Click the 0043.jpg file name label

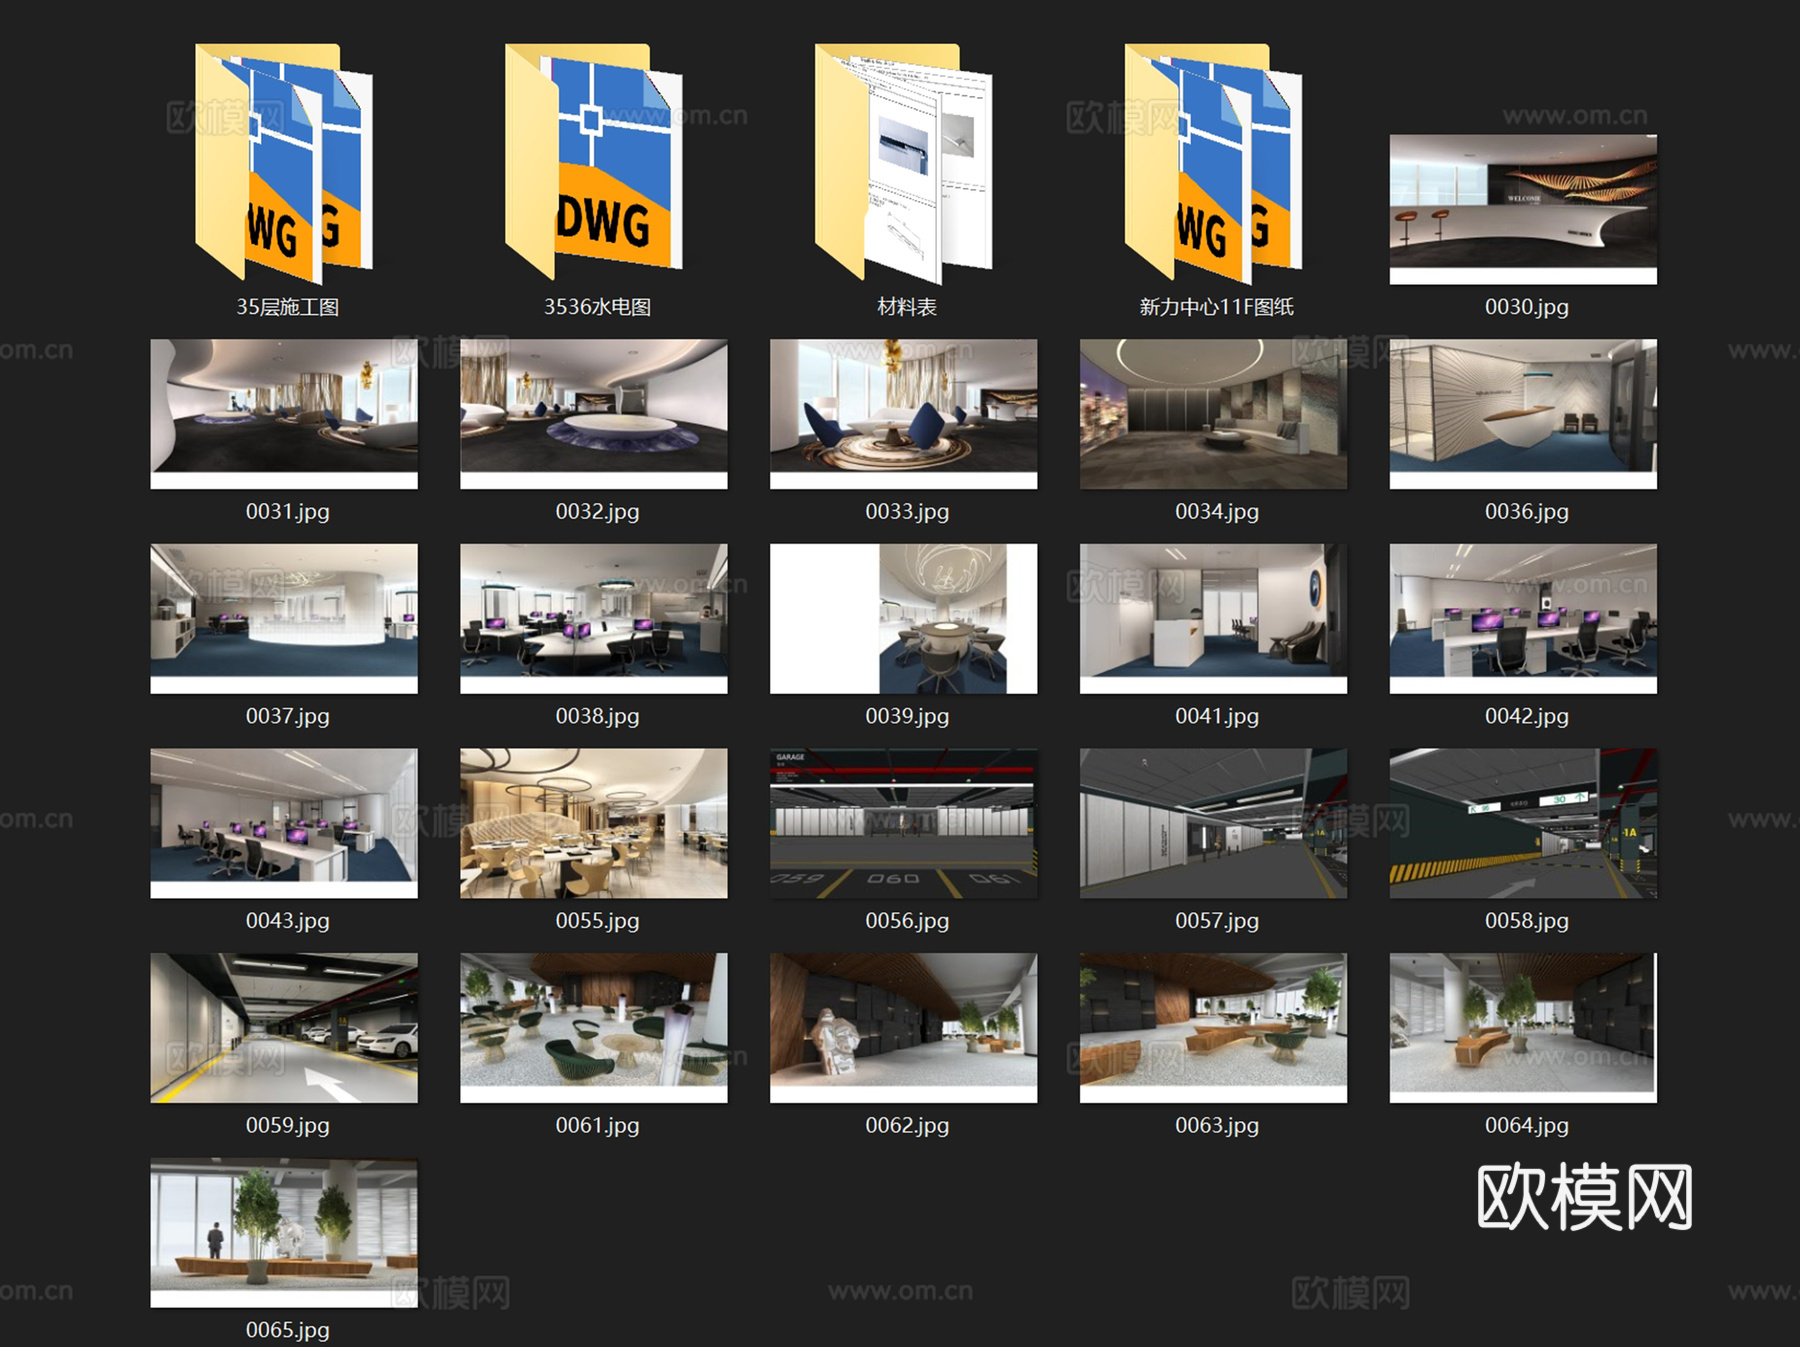(x=288, y=921)
